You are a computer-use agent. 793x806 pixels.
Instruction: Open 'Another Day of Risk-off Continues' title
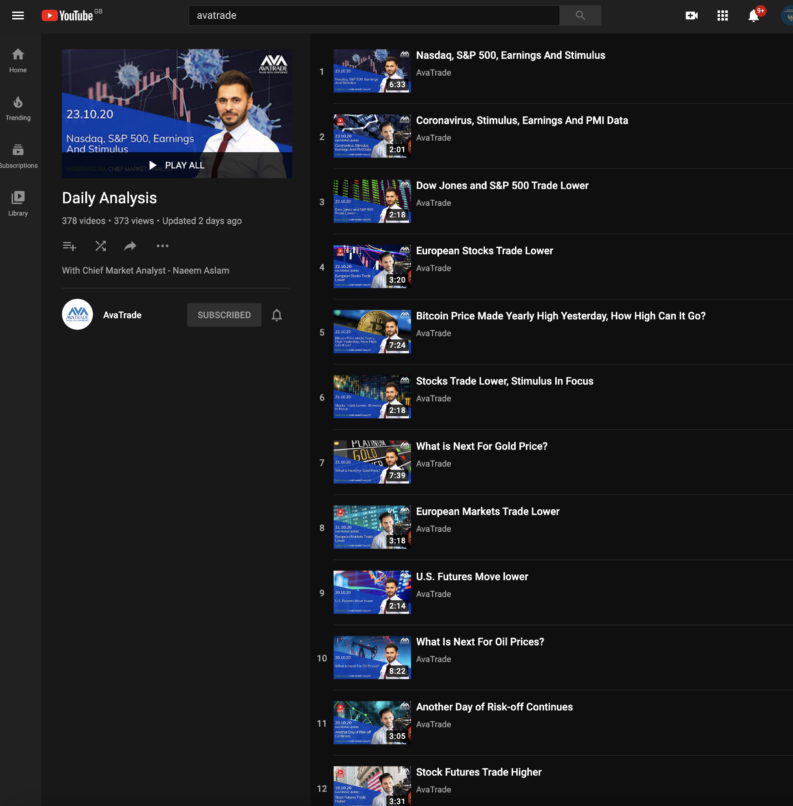pos(494,707)
